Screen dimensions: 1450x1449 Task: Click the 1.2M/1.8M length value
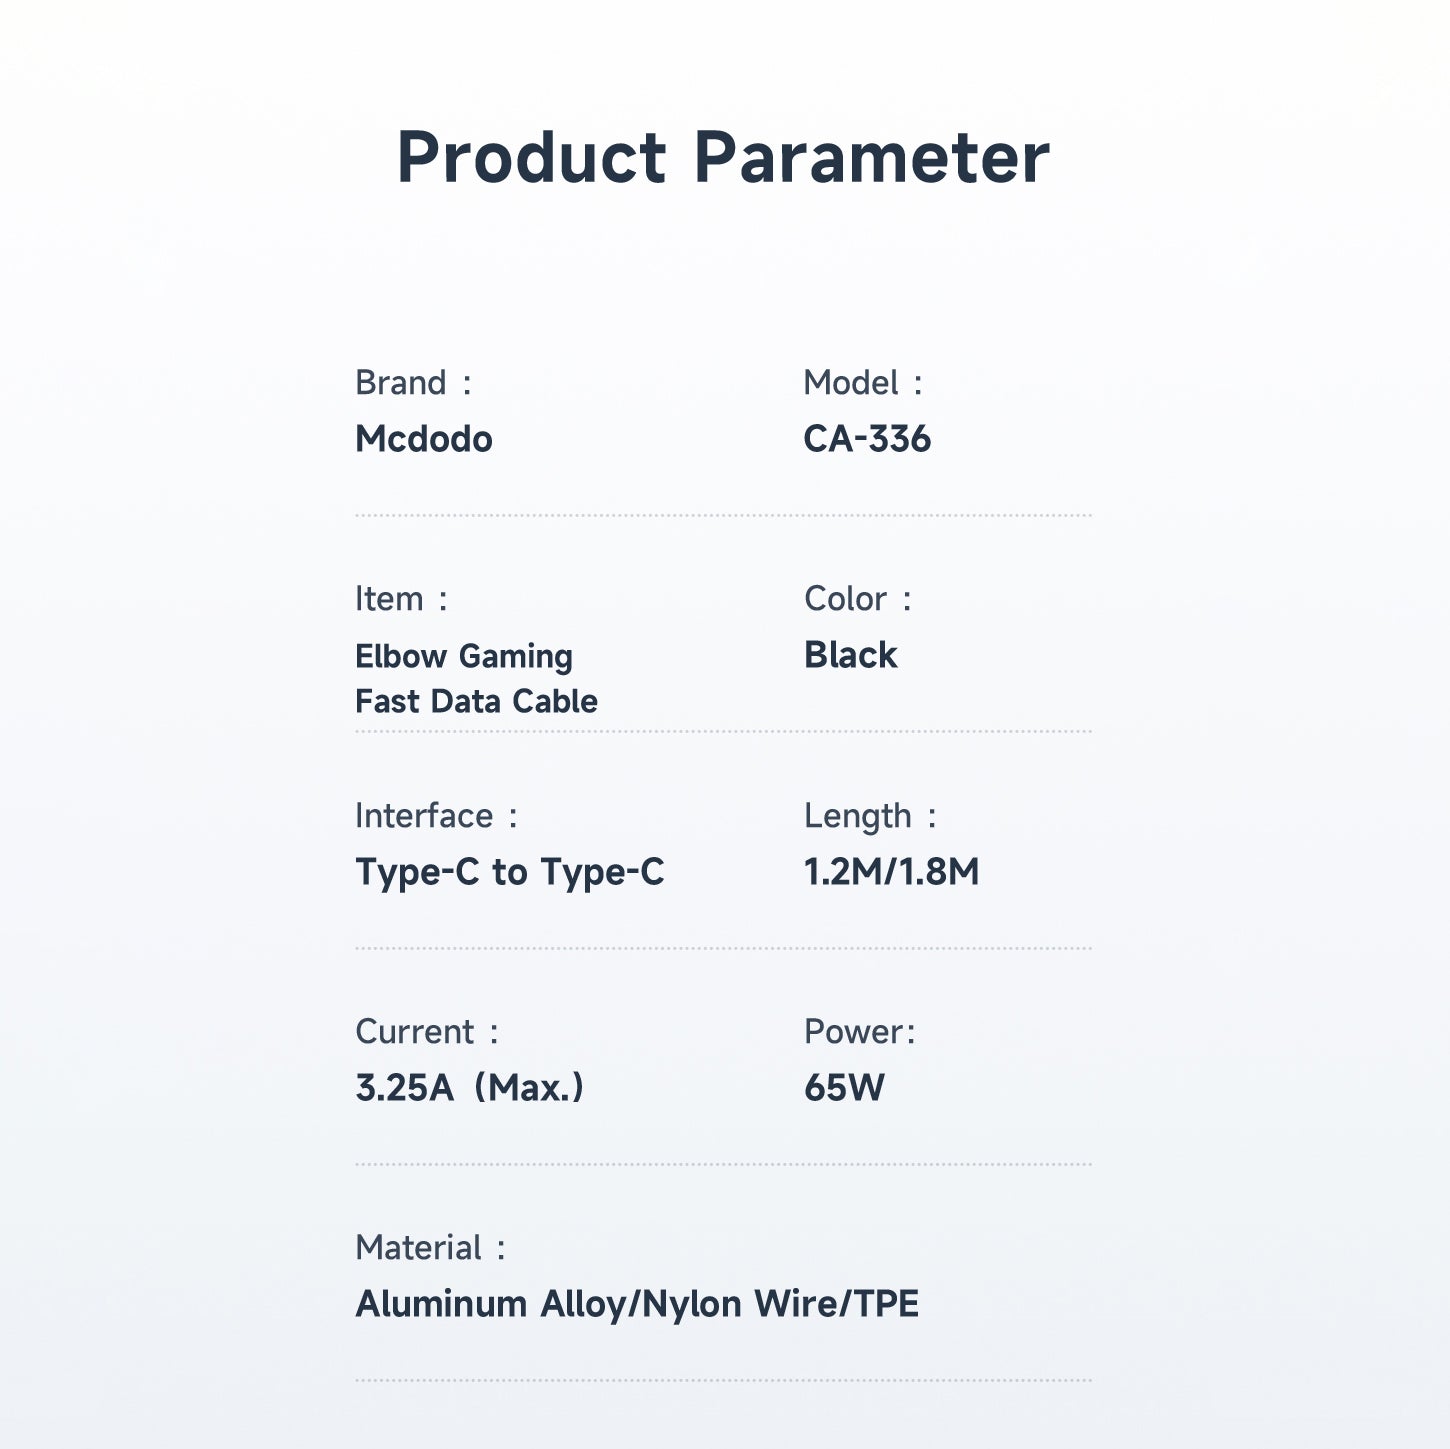(x=892, y=872)
